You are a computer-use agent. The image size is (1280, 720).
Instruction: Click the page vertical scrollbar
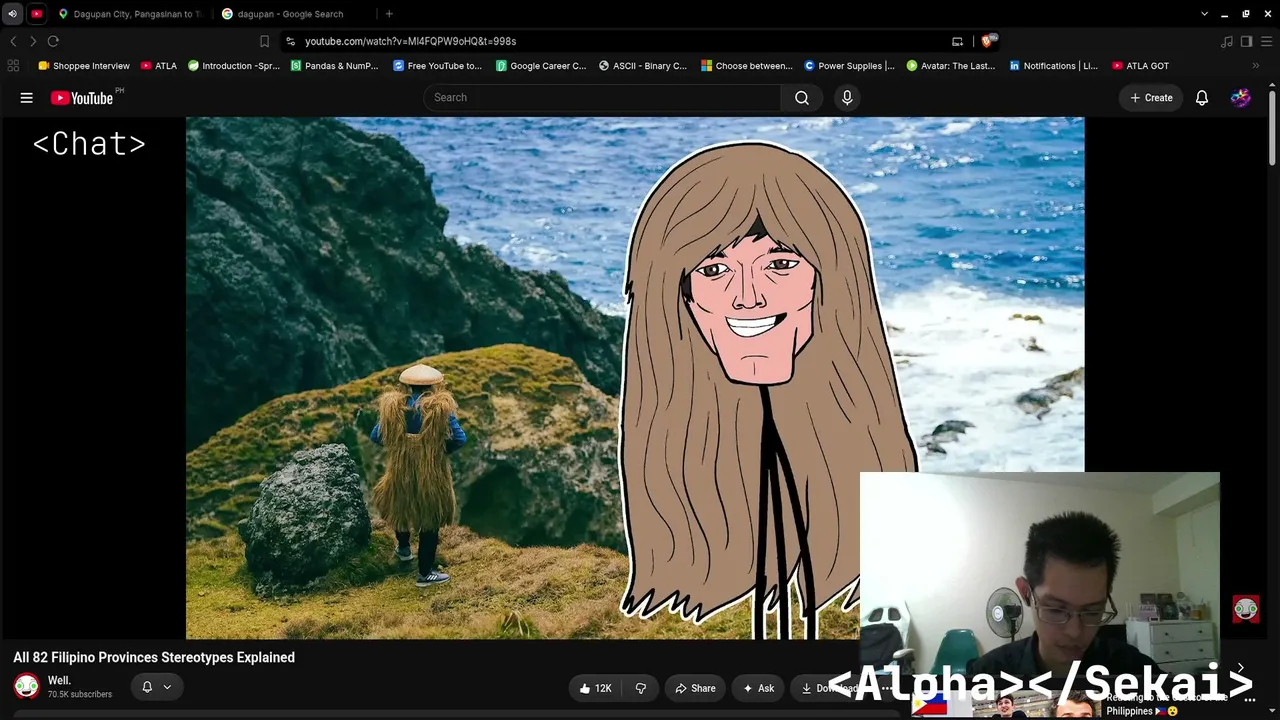coord(1272,126)
